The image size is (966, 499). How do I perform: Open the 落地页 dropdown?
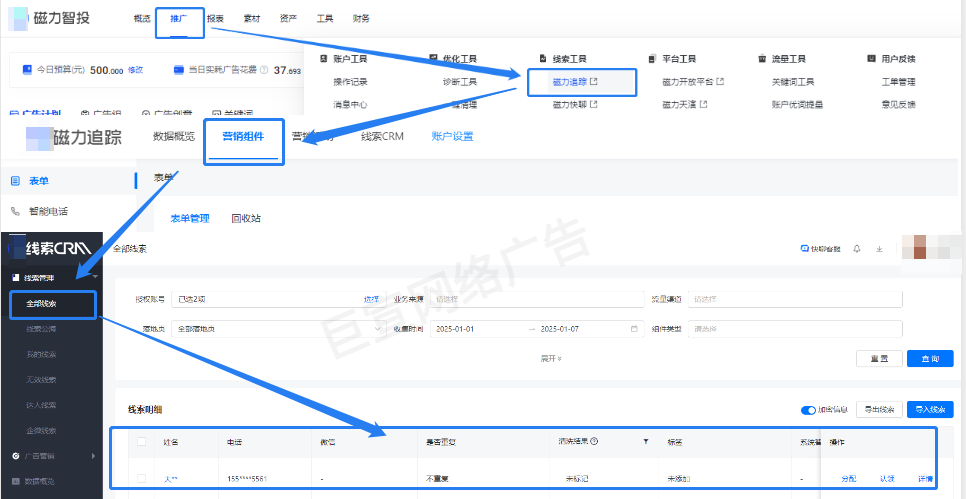[x=278, y=329]
